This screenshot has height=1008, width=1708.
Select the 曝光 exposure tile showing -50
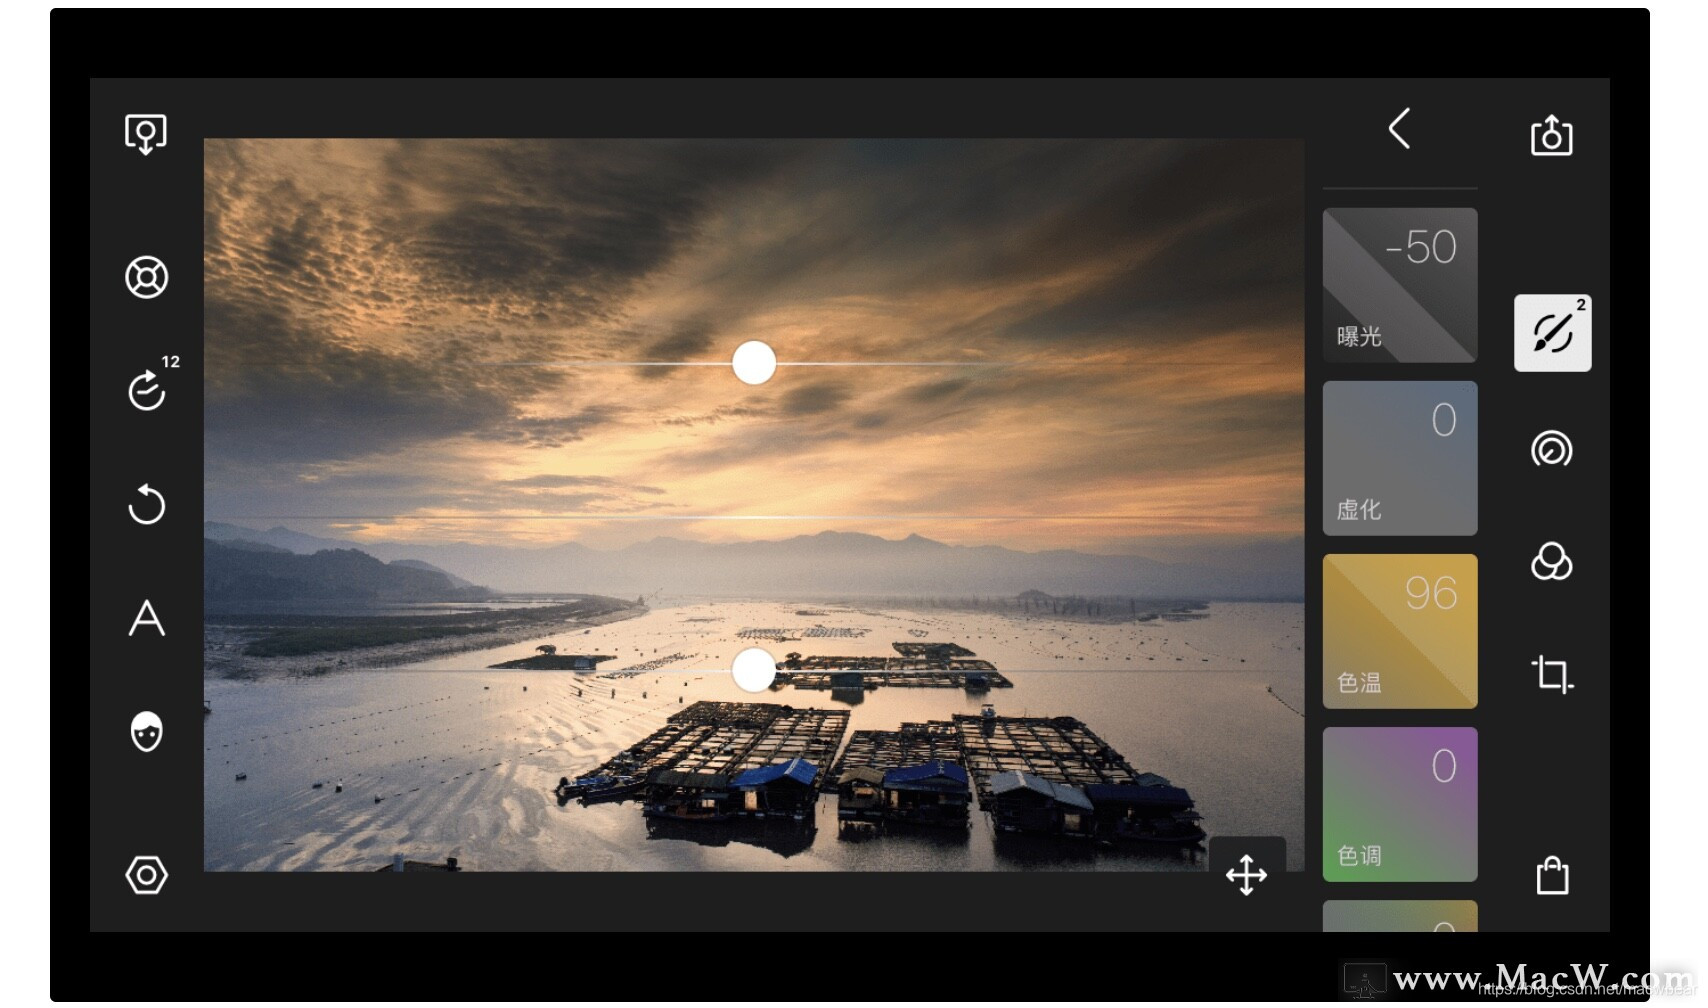pyautogui.click(x=1400, y=285)
